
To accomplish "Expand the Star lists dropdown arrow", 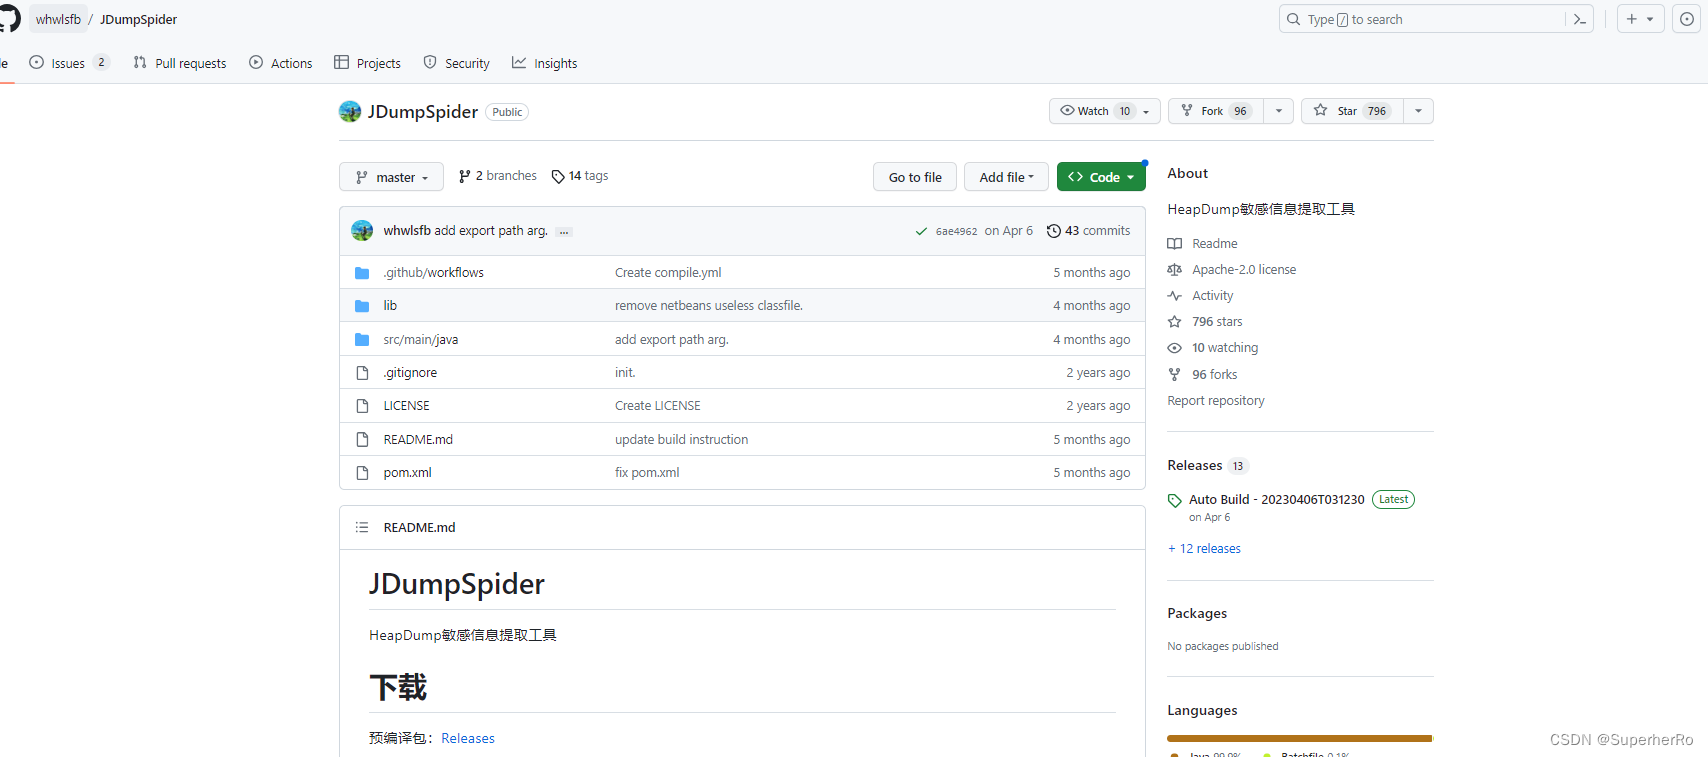I will [1418, 111].
